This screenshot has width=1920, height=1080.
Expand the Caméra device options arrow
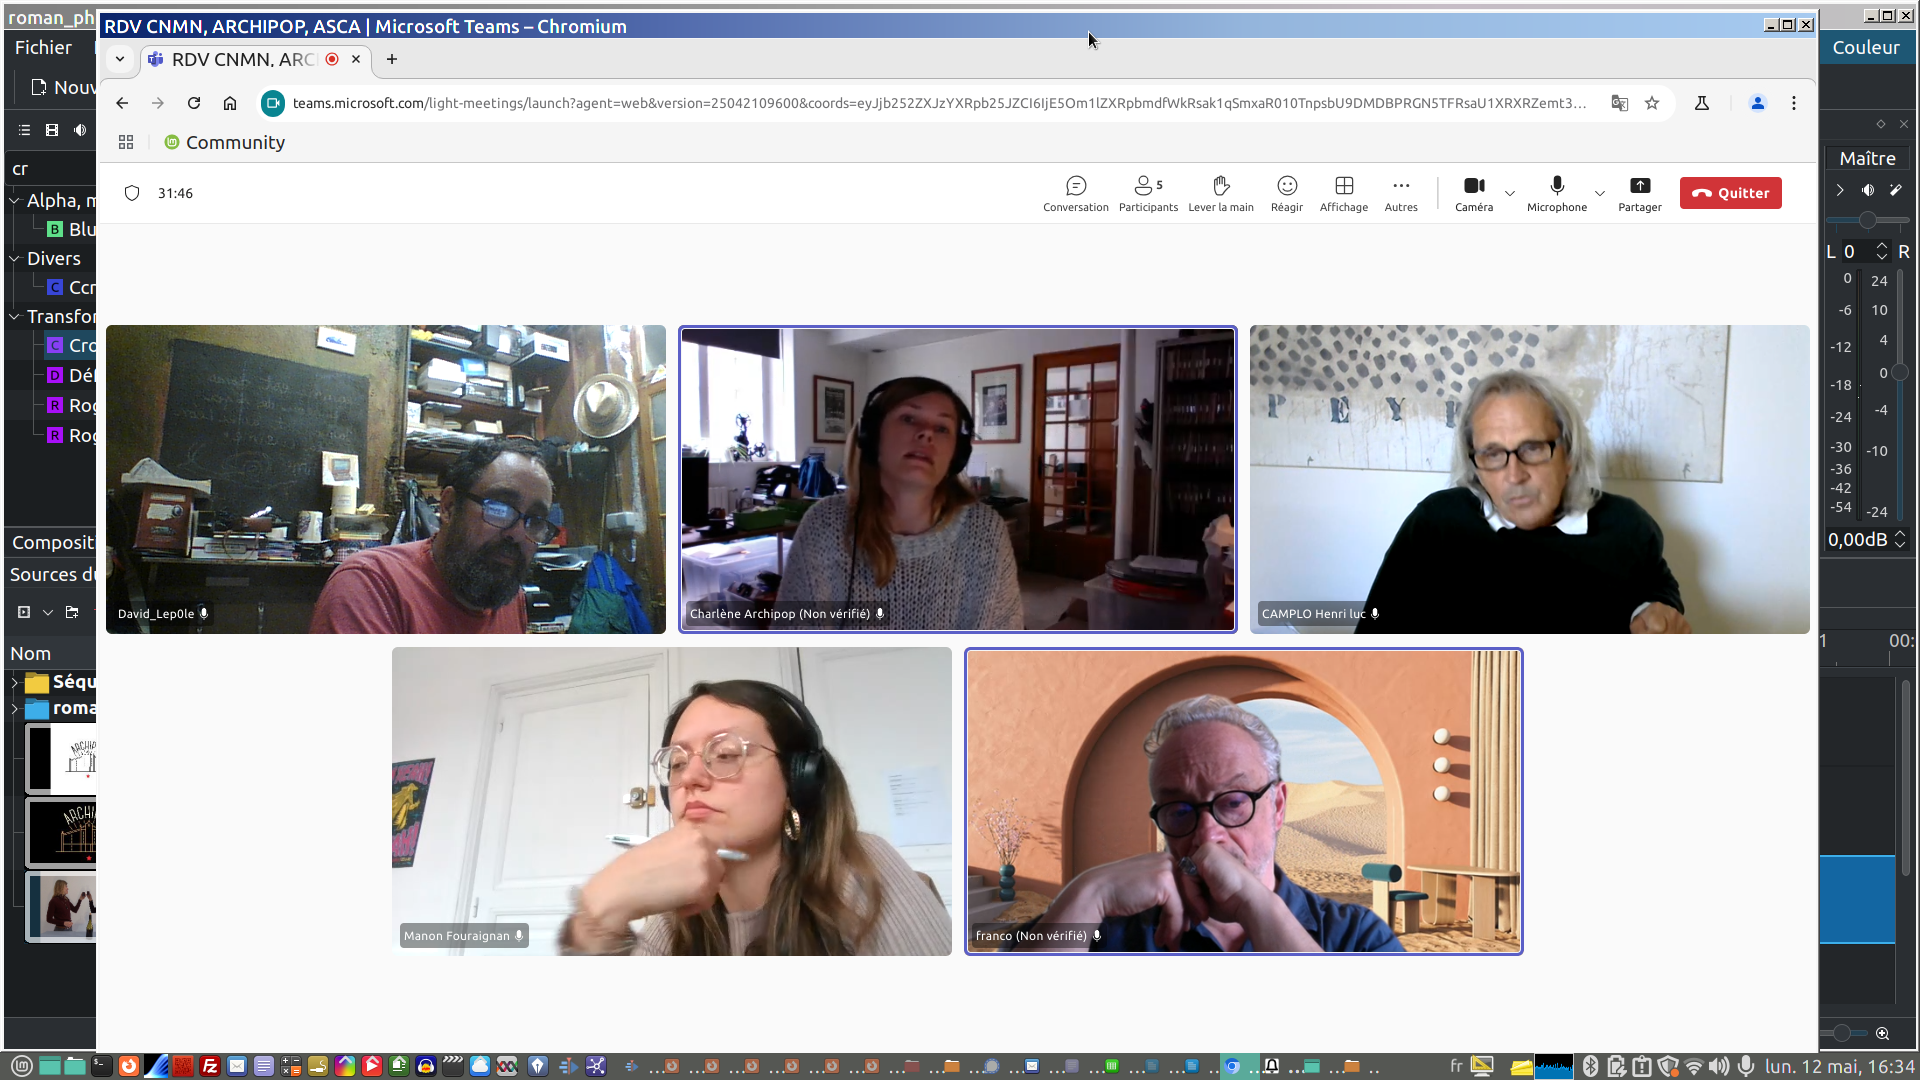point(1510,193)
